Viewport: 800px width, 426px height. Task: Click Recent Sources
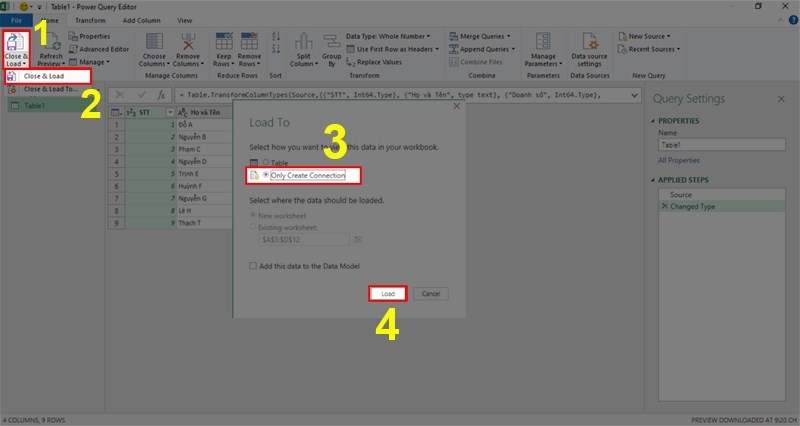click(x=648, y=49)
